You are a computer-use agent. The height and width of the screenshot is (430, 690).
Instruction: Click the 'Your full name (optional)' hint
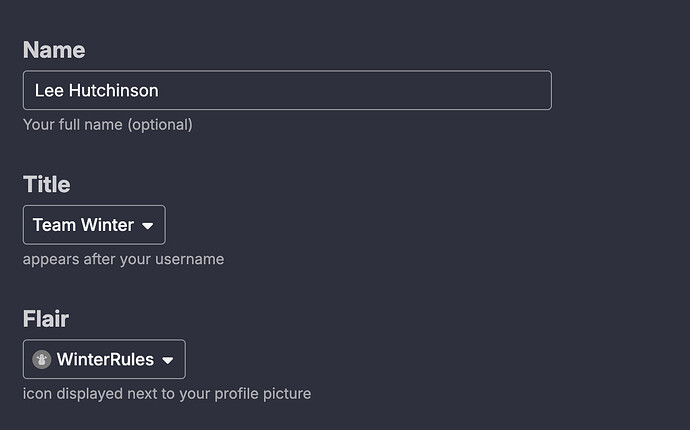click(107, 125)
